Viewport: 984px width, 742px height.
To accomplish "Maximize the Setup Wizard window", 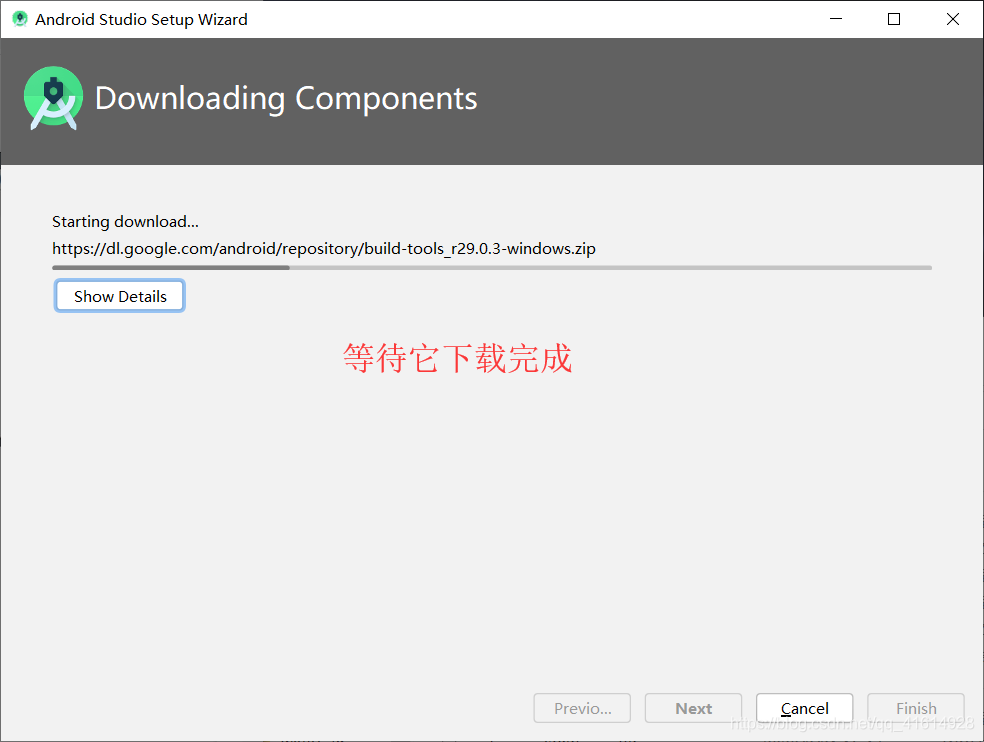I will pyautogui.click(x=894, y=19).
